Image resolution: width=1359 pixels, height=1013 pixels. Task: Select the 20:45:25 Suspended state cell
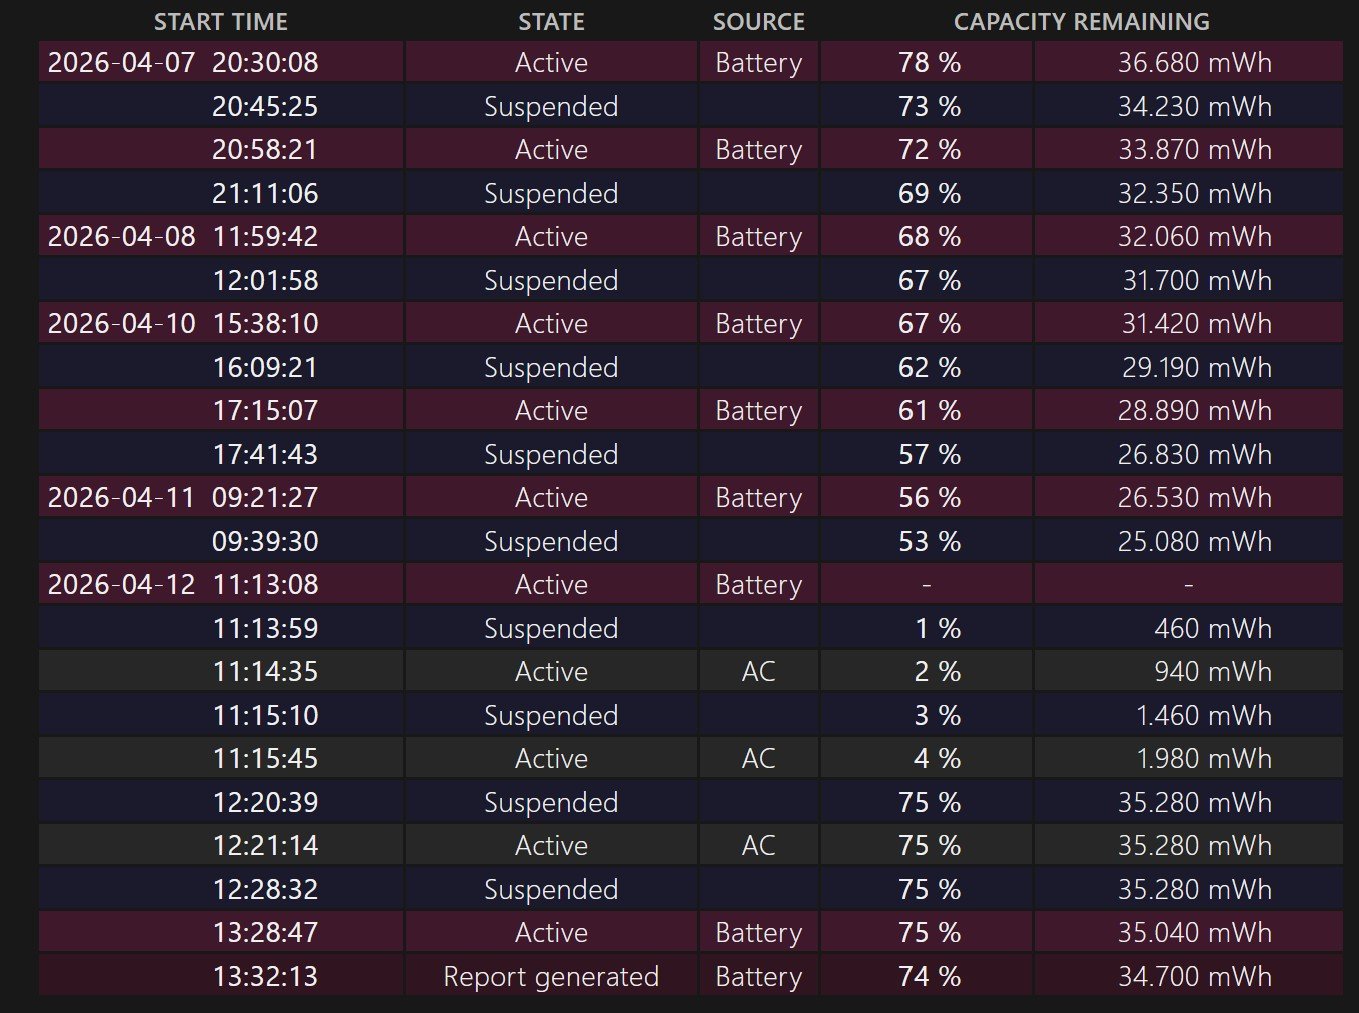click(551, 107)
